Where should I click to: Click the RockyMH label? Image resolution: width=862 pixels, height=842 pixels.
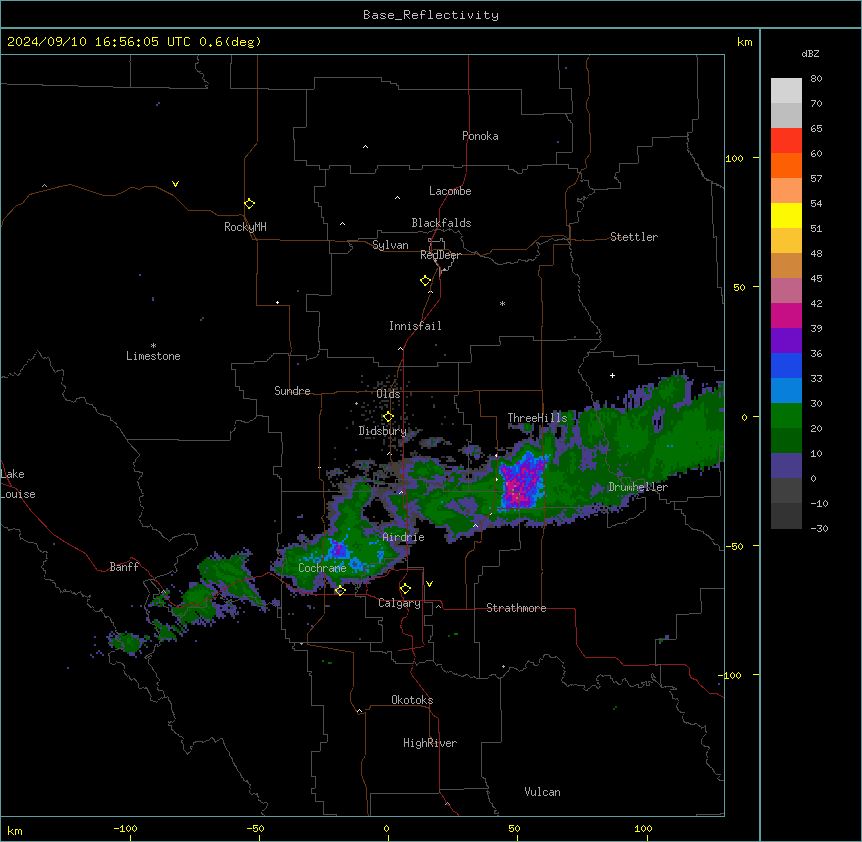click(x=245, y=227)
